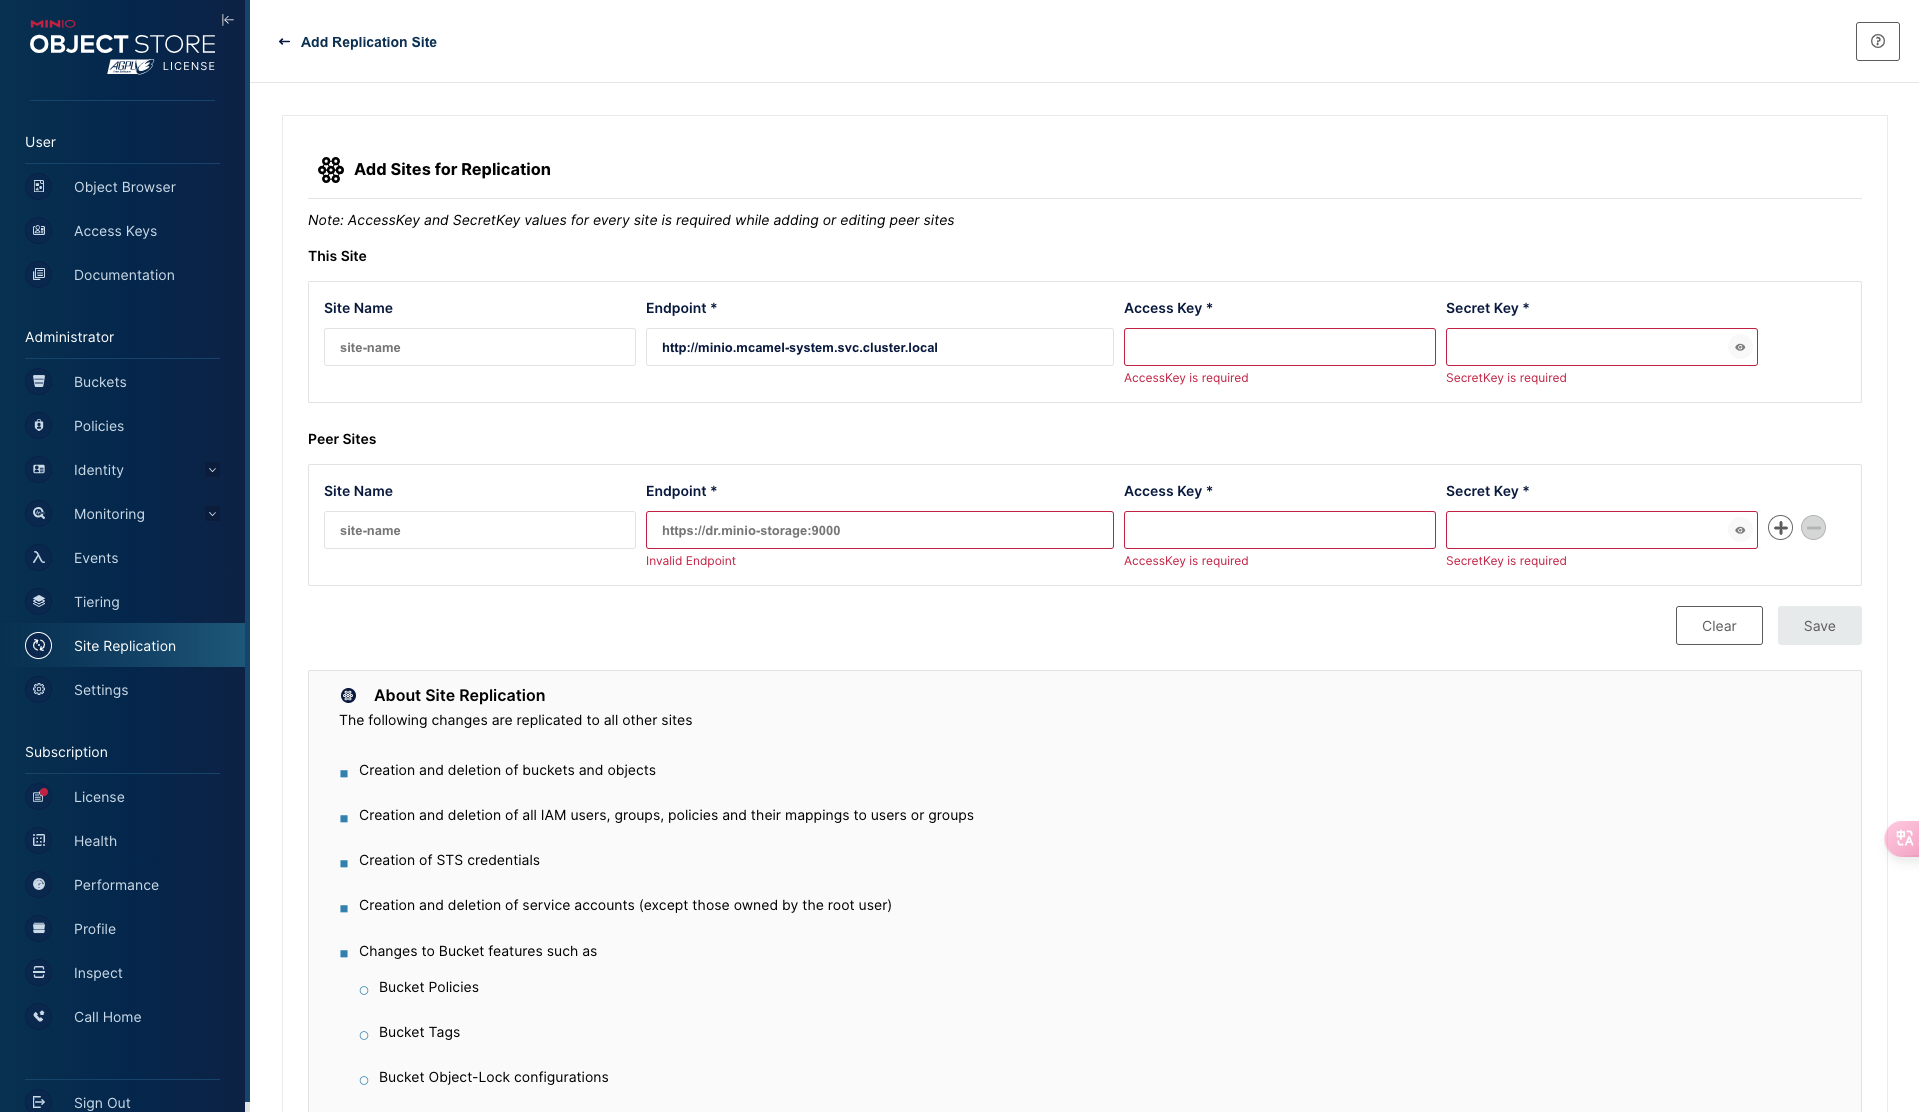Open Object Browser from sidebar
The image size is (1919, 1112).
(x=124, y=187)
